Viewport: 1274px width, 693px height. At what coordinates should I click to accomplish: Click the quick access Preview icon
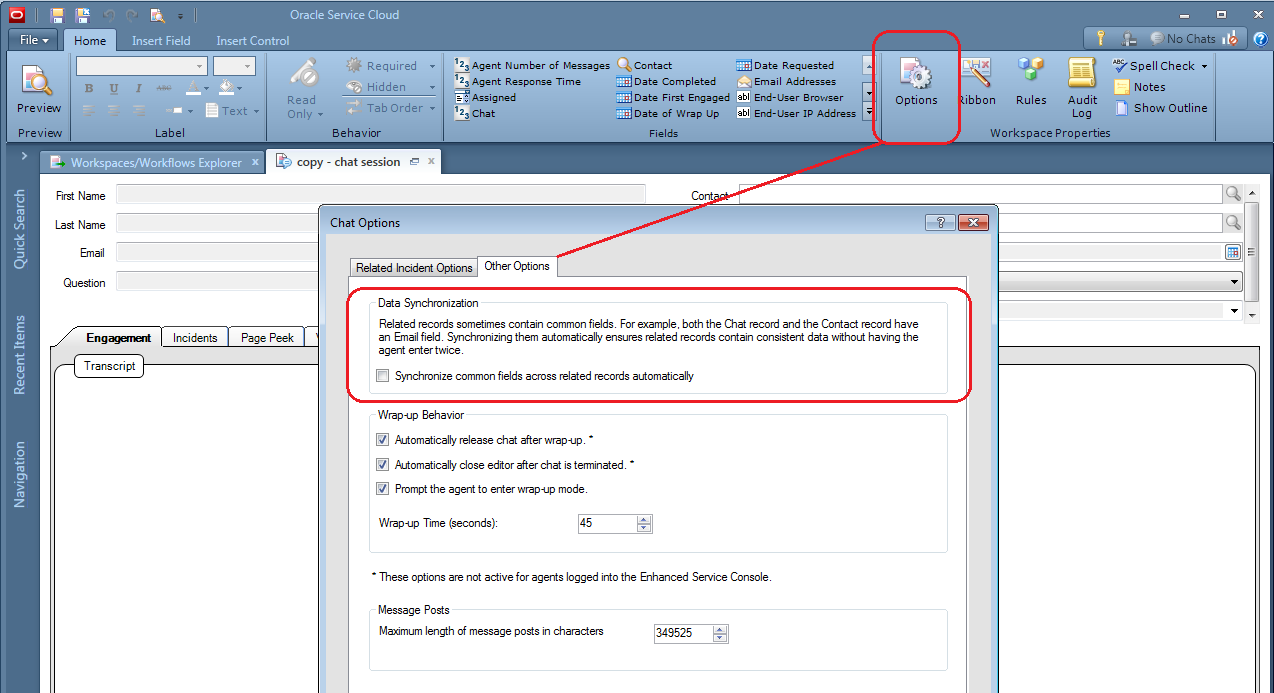pos(158,15)
